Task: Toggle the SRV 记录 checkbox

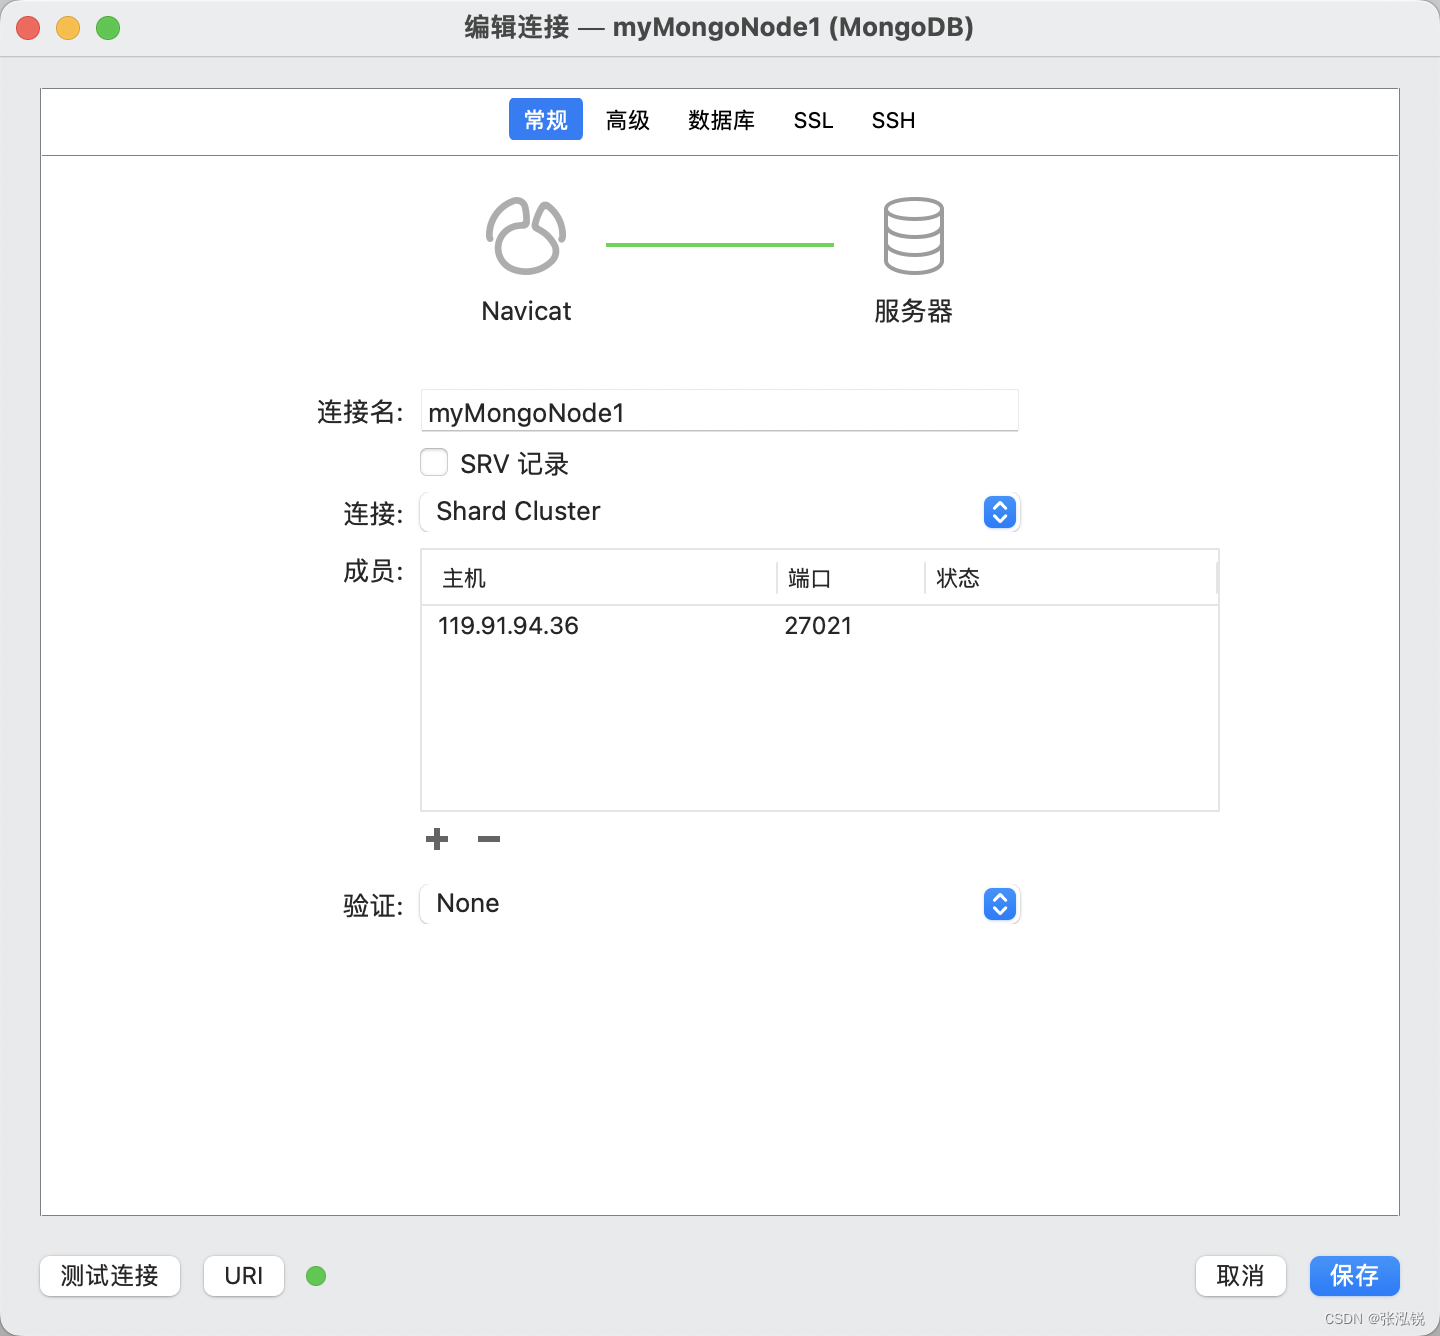Action: coord(434,462)
